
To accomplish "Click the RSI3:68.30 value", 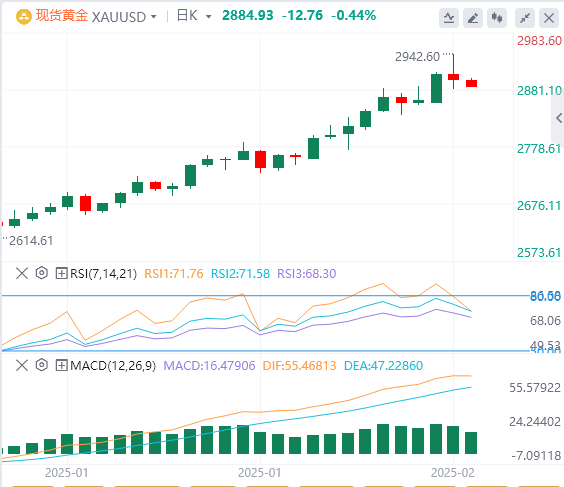I will 307,274.
